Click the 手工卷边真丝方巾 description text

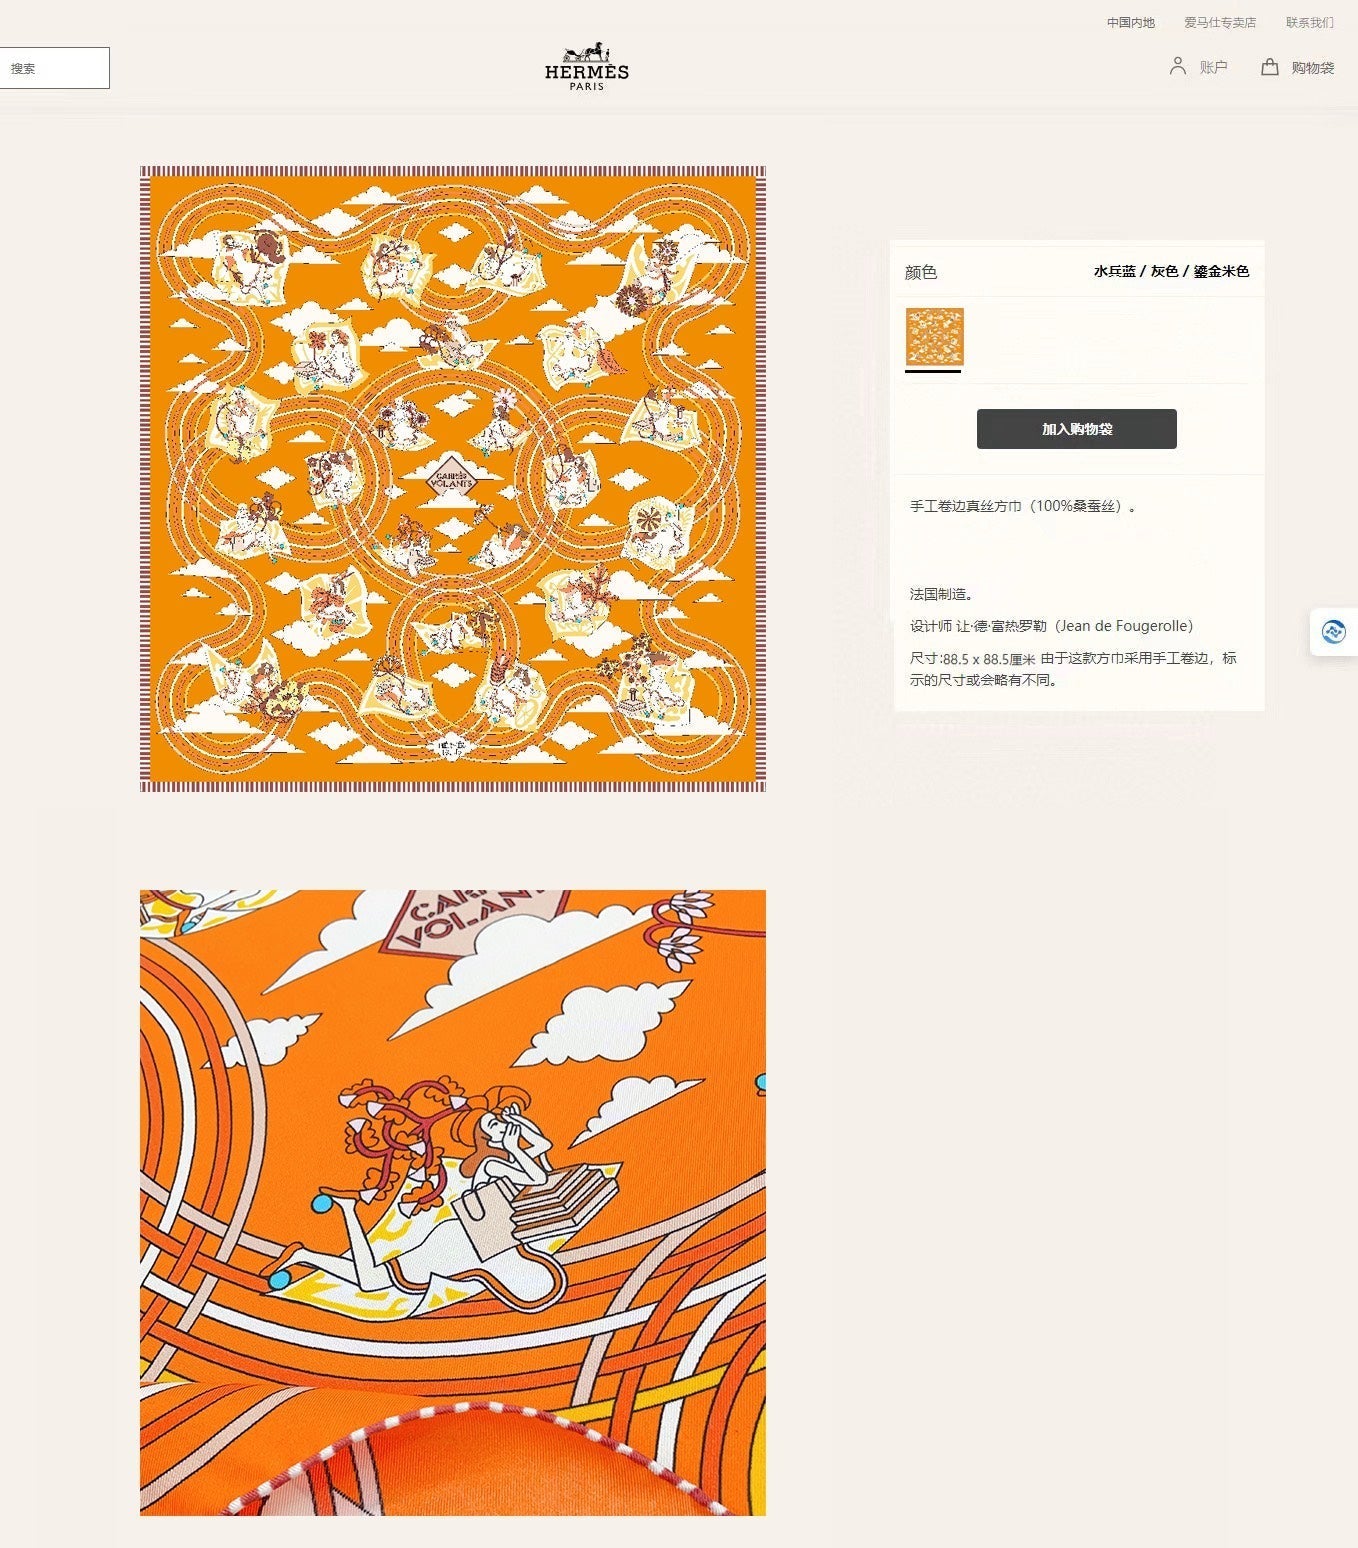pos(1022,506)
